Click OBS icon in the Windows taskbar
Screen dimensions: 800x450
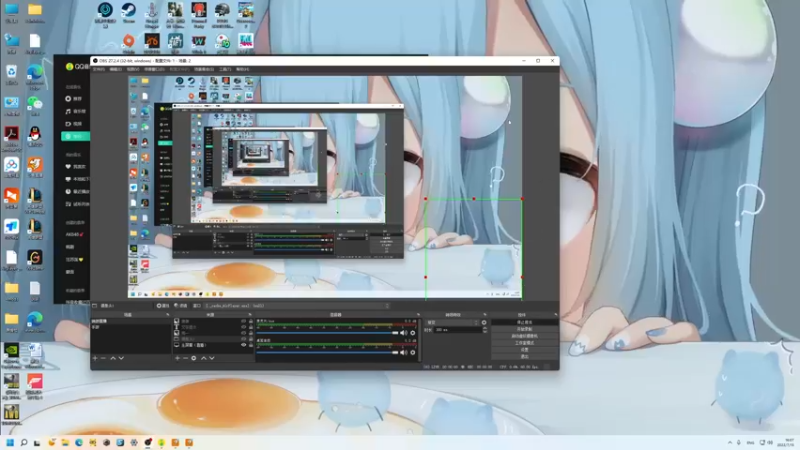147,442
